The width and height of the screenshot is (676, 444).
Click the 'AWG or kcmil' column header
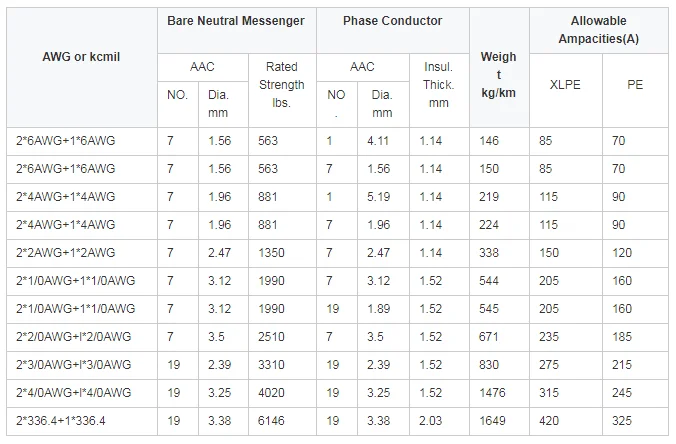(x=81, y=57)
